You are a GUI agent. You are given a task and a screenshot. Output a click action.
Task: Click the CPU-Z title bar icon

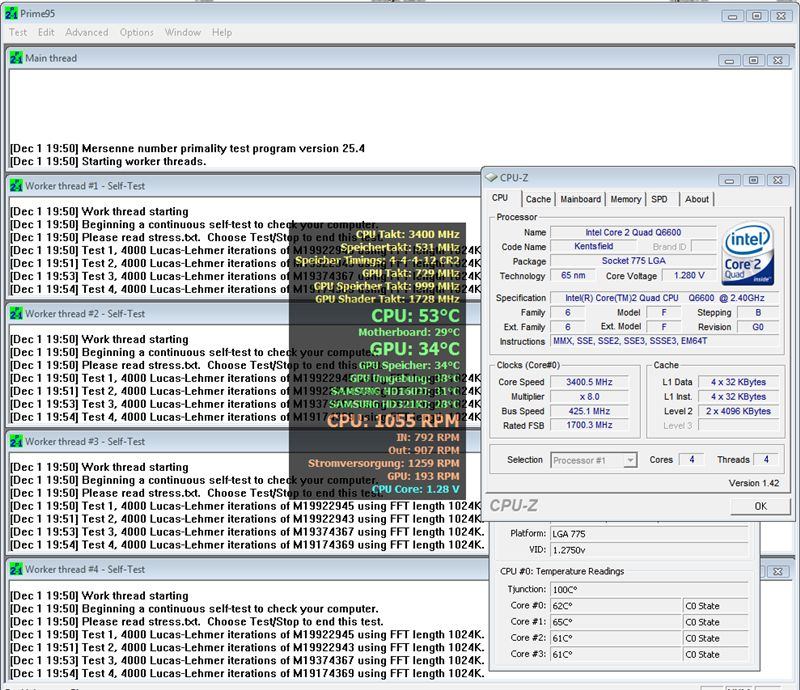pos(491,178)
